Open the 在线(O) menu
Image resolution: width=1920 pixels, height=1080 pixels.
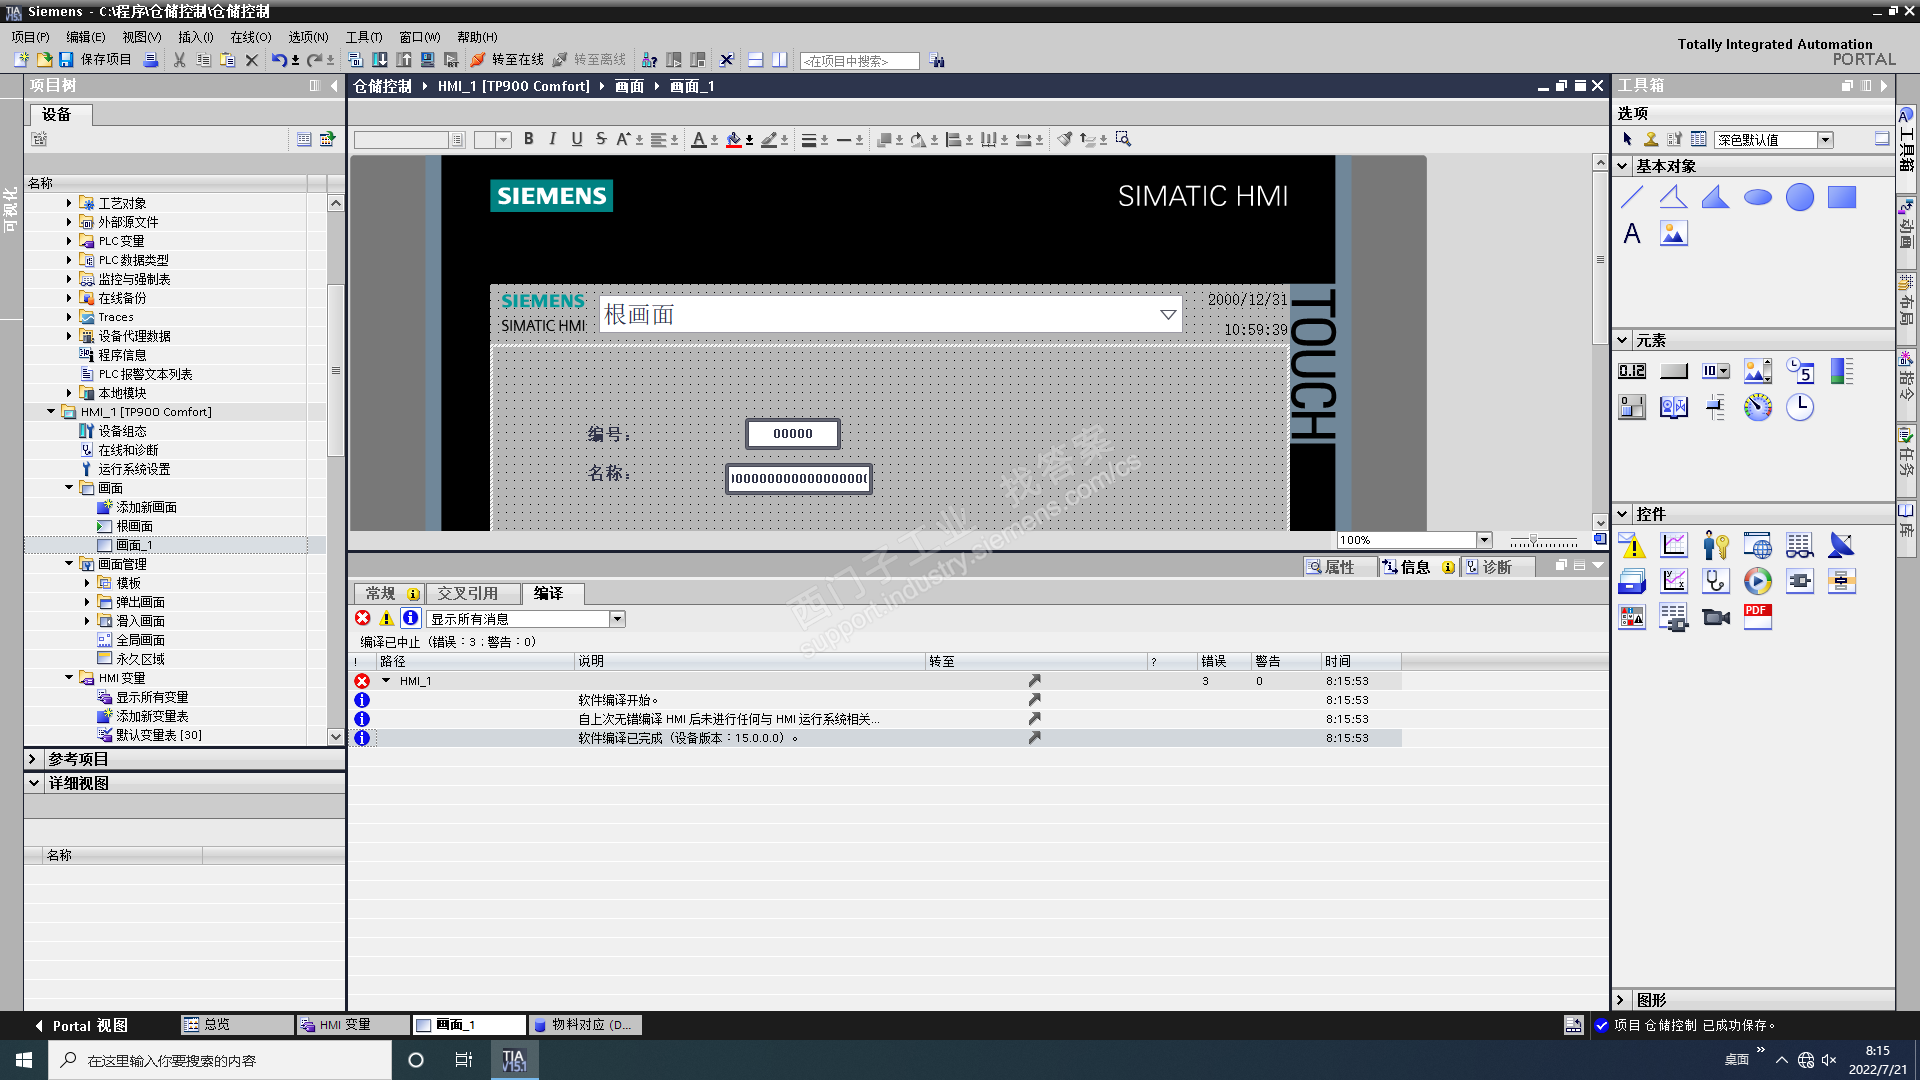tap(250, 37)
